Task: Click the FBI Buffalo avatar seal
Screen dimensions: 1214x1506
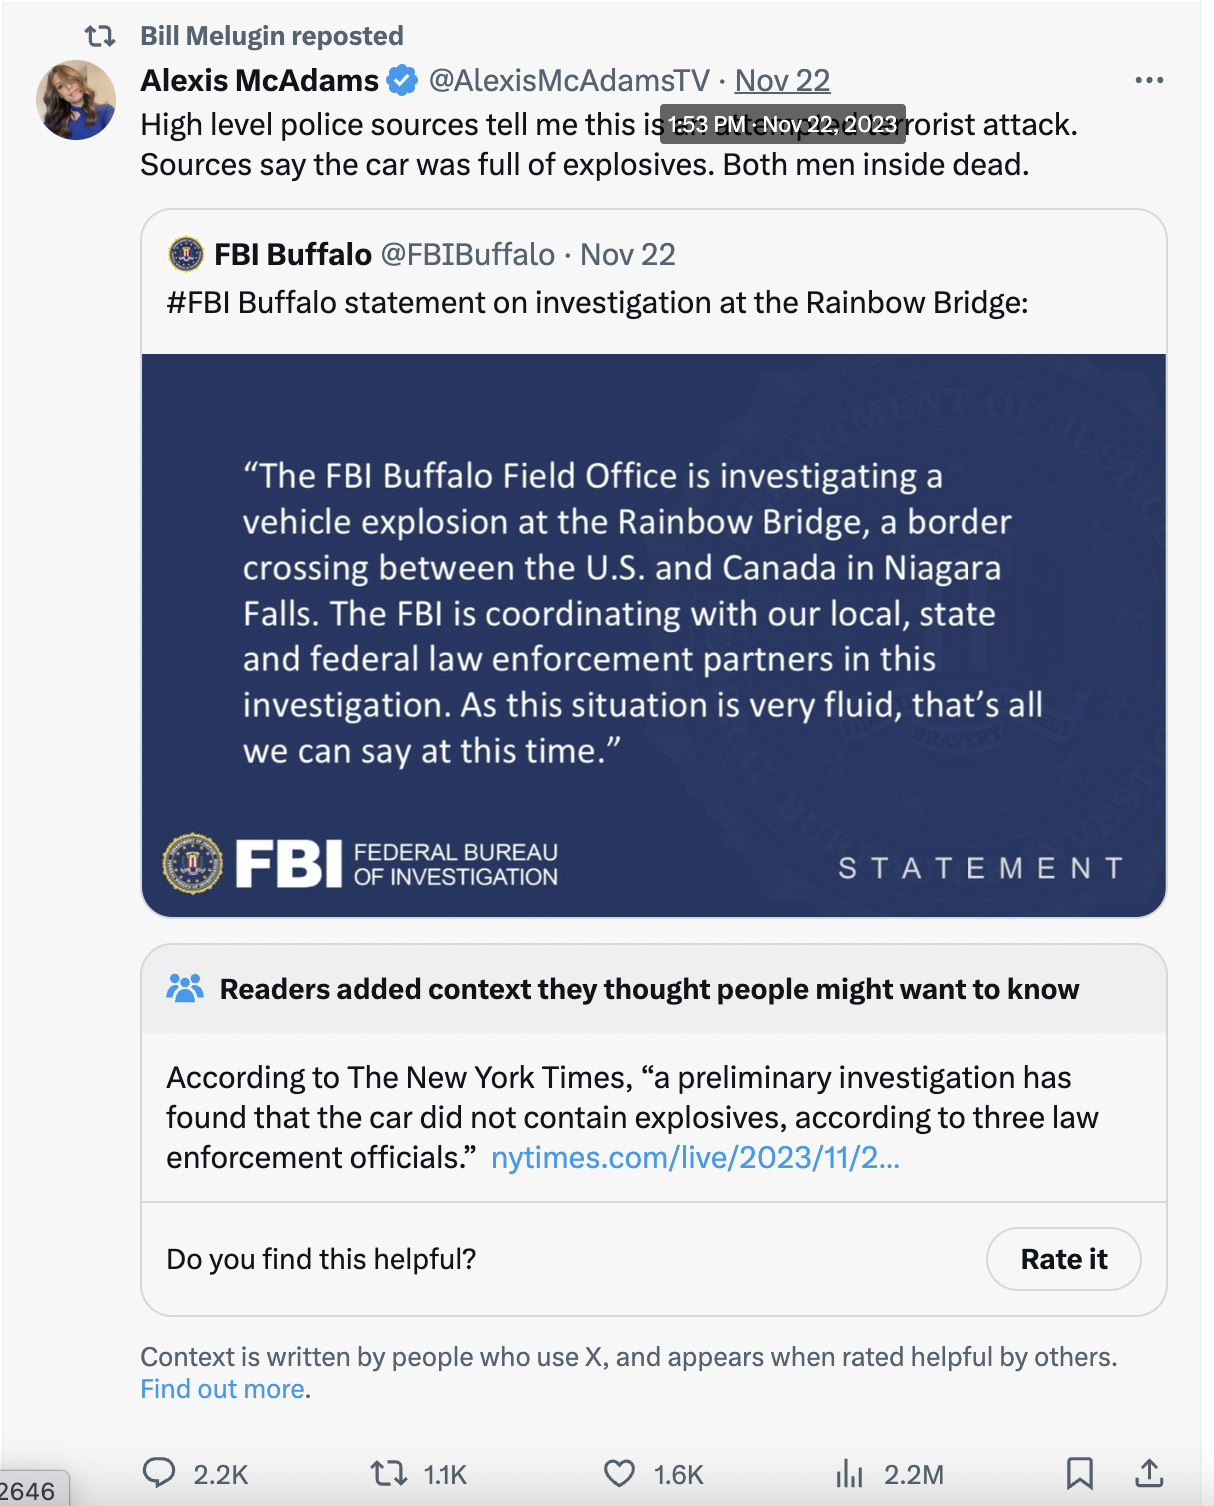Action: (x=186, y=254)
